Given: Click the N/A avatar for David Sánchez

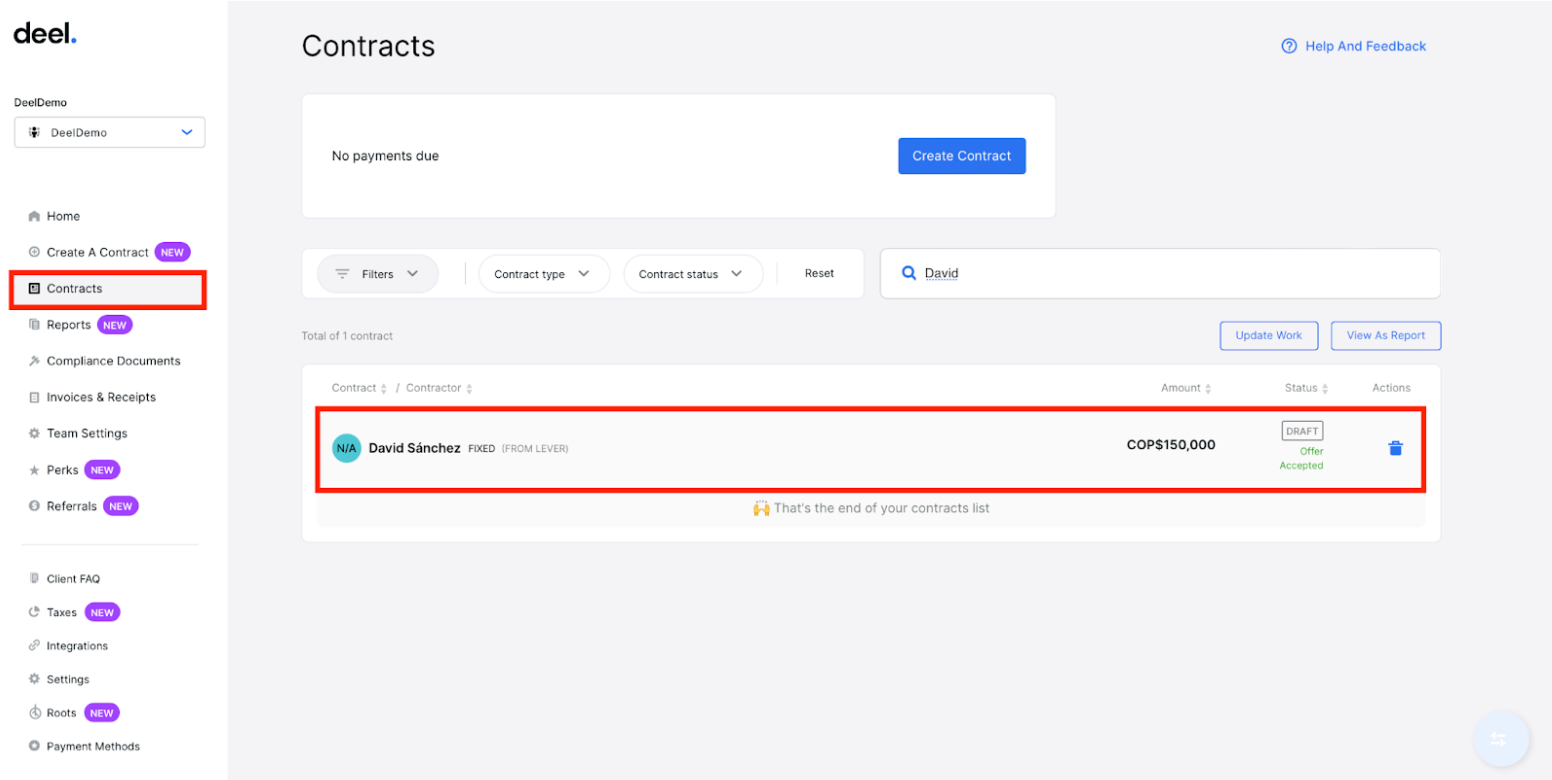Looking at the screenshot, I should click(346, 448).
